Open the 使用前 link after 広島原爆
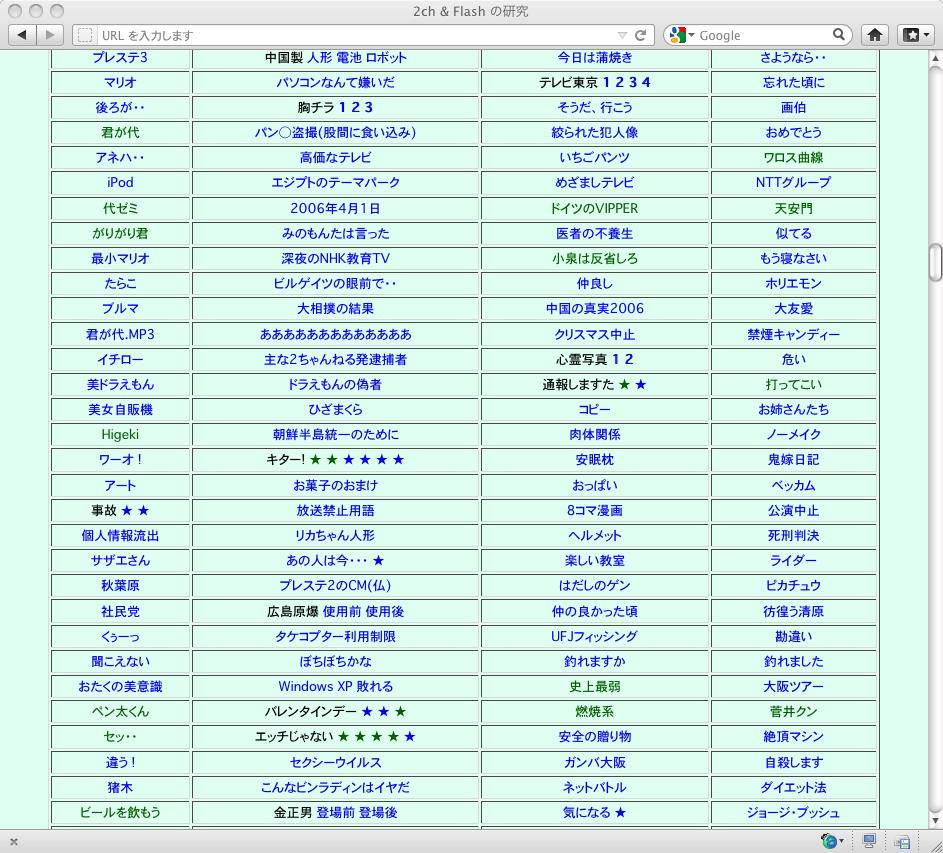943x853 pixels. click(342, 611)
